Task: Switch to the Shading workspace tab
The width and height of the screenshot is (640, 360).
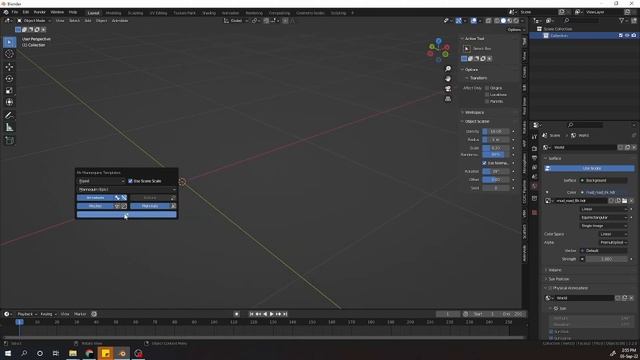Action: [209, 13]
